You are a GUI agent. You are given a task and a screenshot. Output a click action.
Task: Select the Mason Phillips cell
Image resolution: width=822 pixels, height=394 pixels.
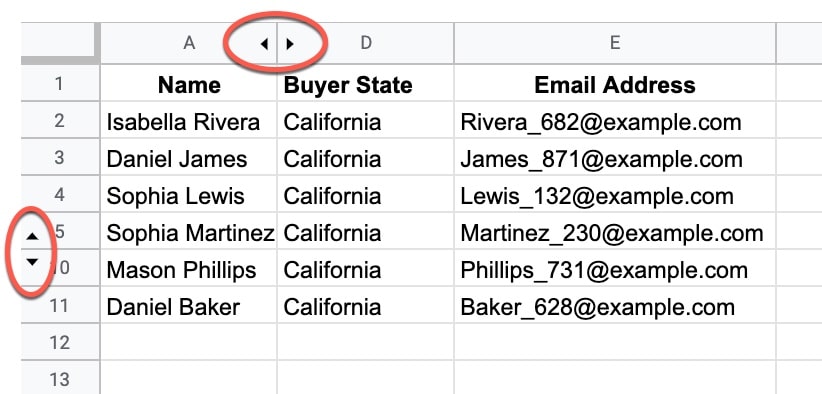(x=189, y=269)
